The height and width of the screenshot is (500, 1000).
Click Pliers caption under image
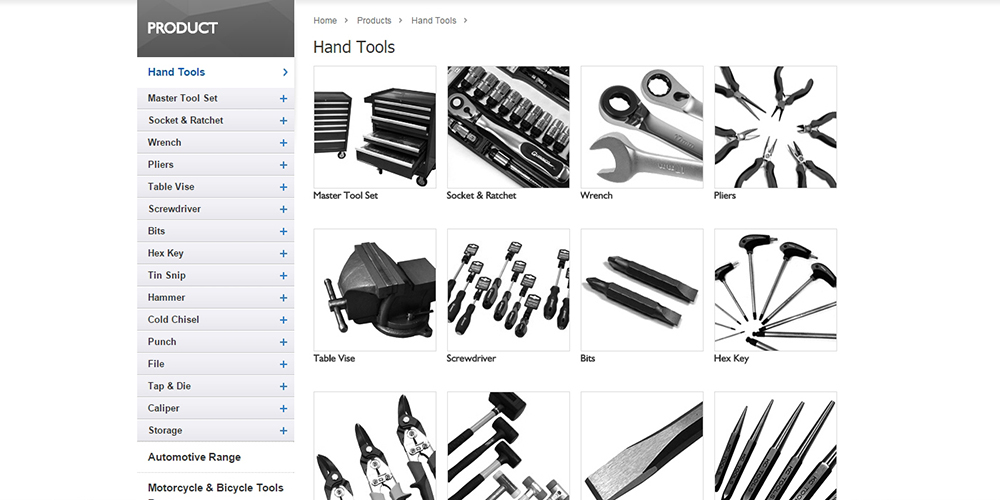724,195
